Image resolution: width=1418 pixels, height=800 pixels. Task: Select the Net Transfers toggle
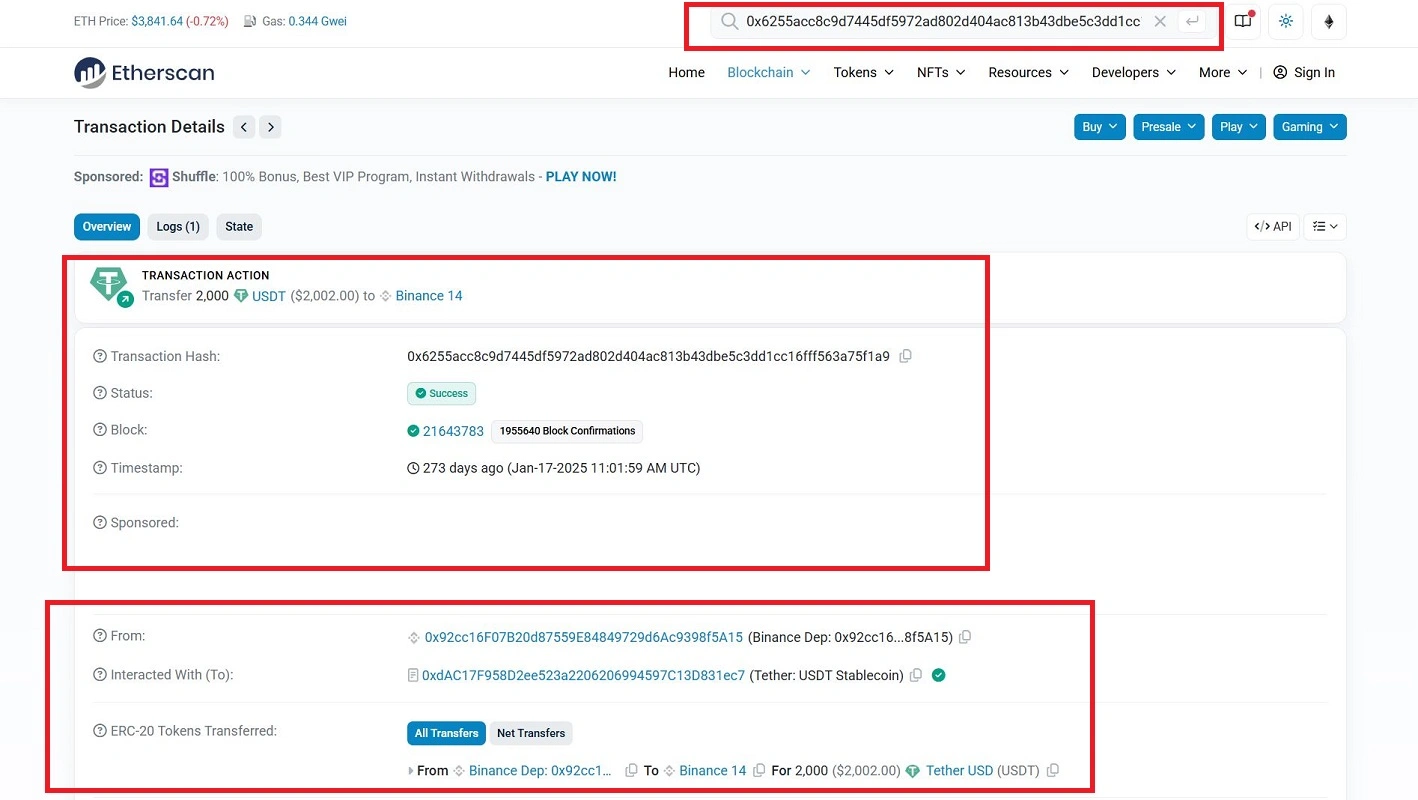point(531,733)
